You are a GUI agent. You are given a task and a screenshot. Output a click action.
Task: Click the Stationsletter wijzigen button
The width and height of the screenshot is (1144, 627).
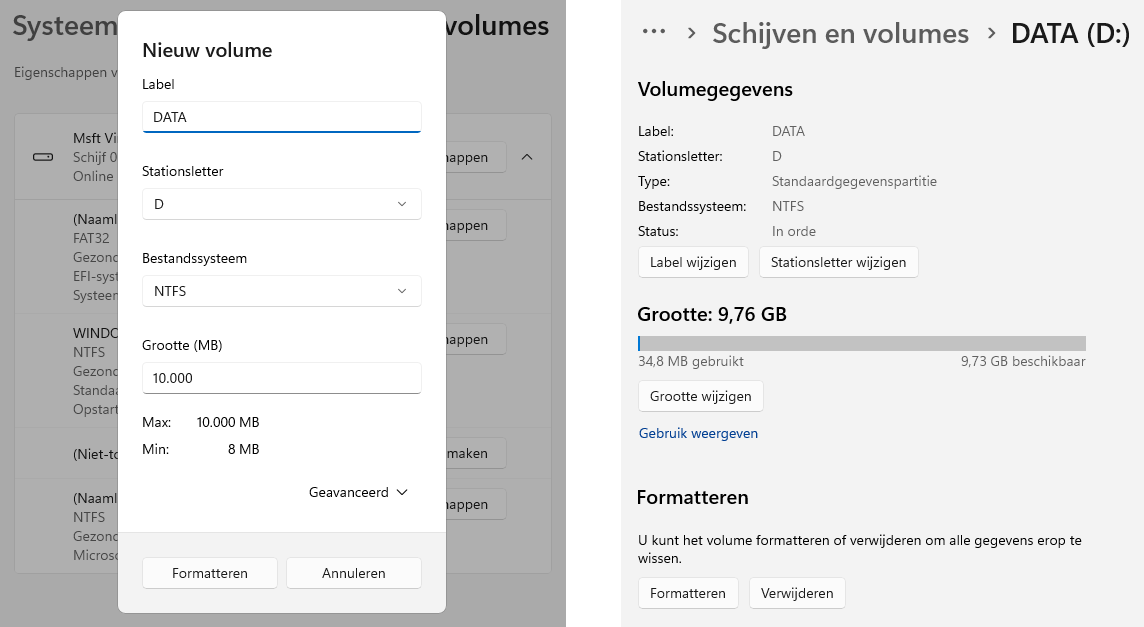click(838, 262)
